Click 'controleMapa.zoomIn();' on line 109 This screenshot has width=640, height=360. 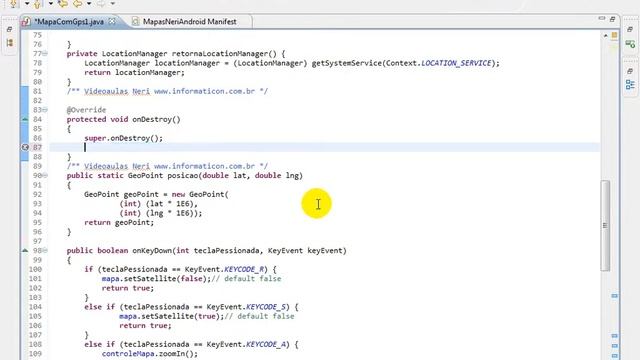tap(150, 354)
